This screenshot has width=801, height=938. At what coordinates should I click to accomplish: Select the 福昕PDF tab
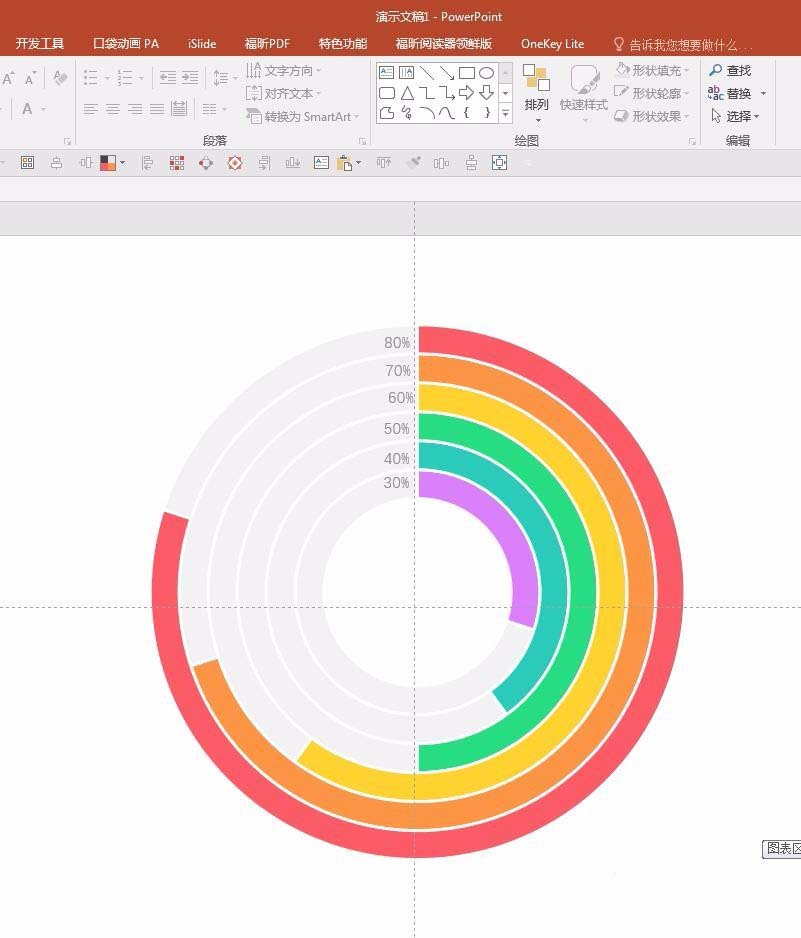tap(267, 44)
